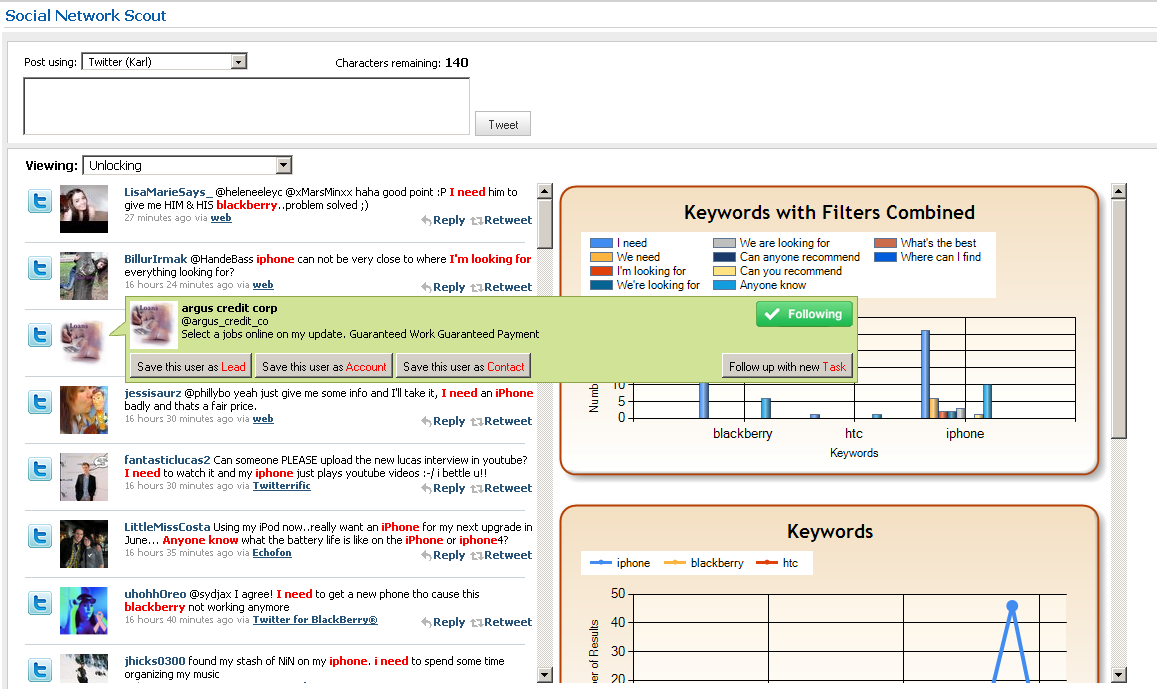Click Follow up with new Task
The width and height of the screenshot is (1157, 689).
click(x=787, y=367)
